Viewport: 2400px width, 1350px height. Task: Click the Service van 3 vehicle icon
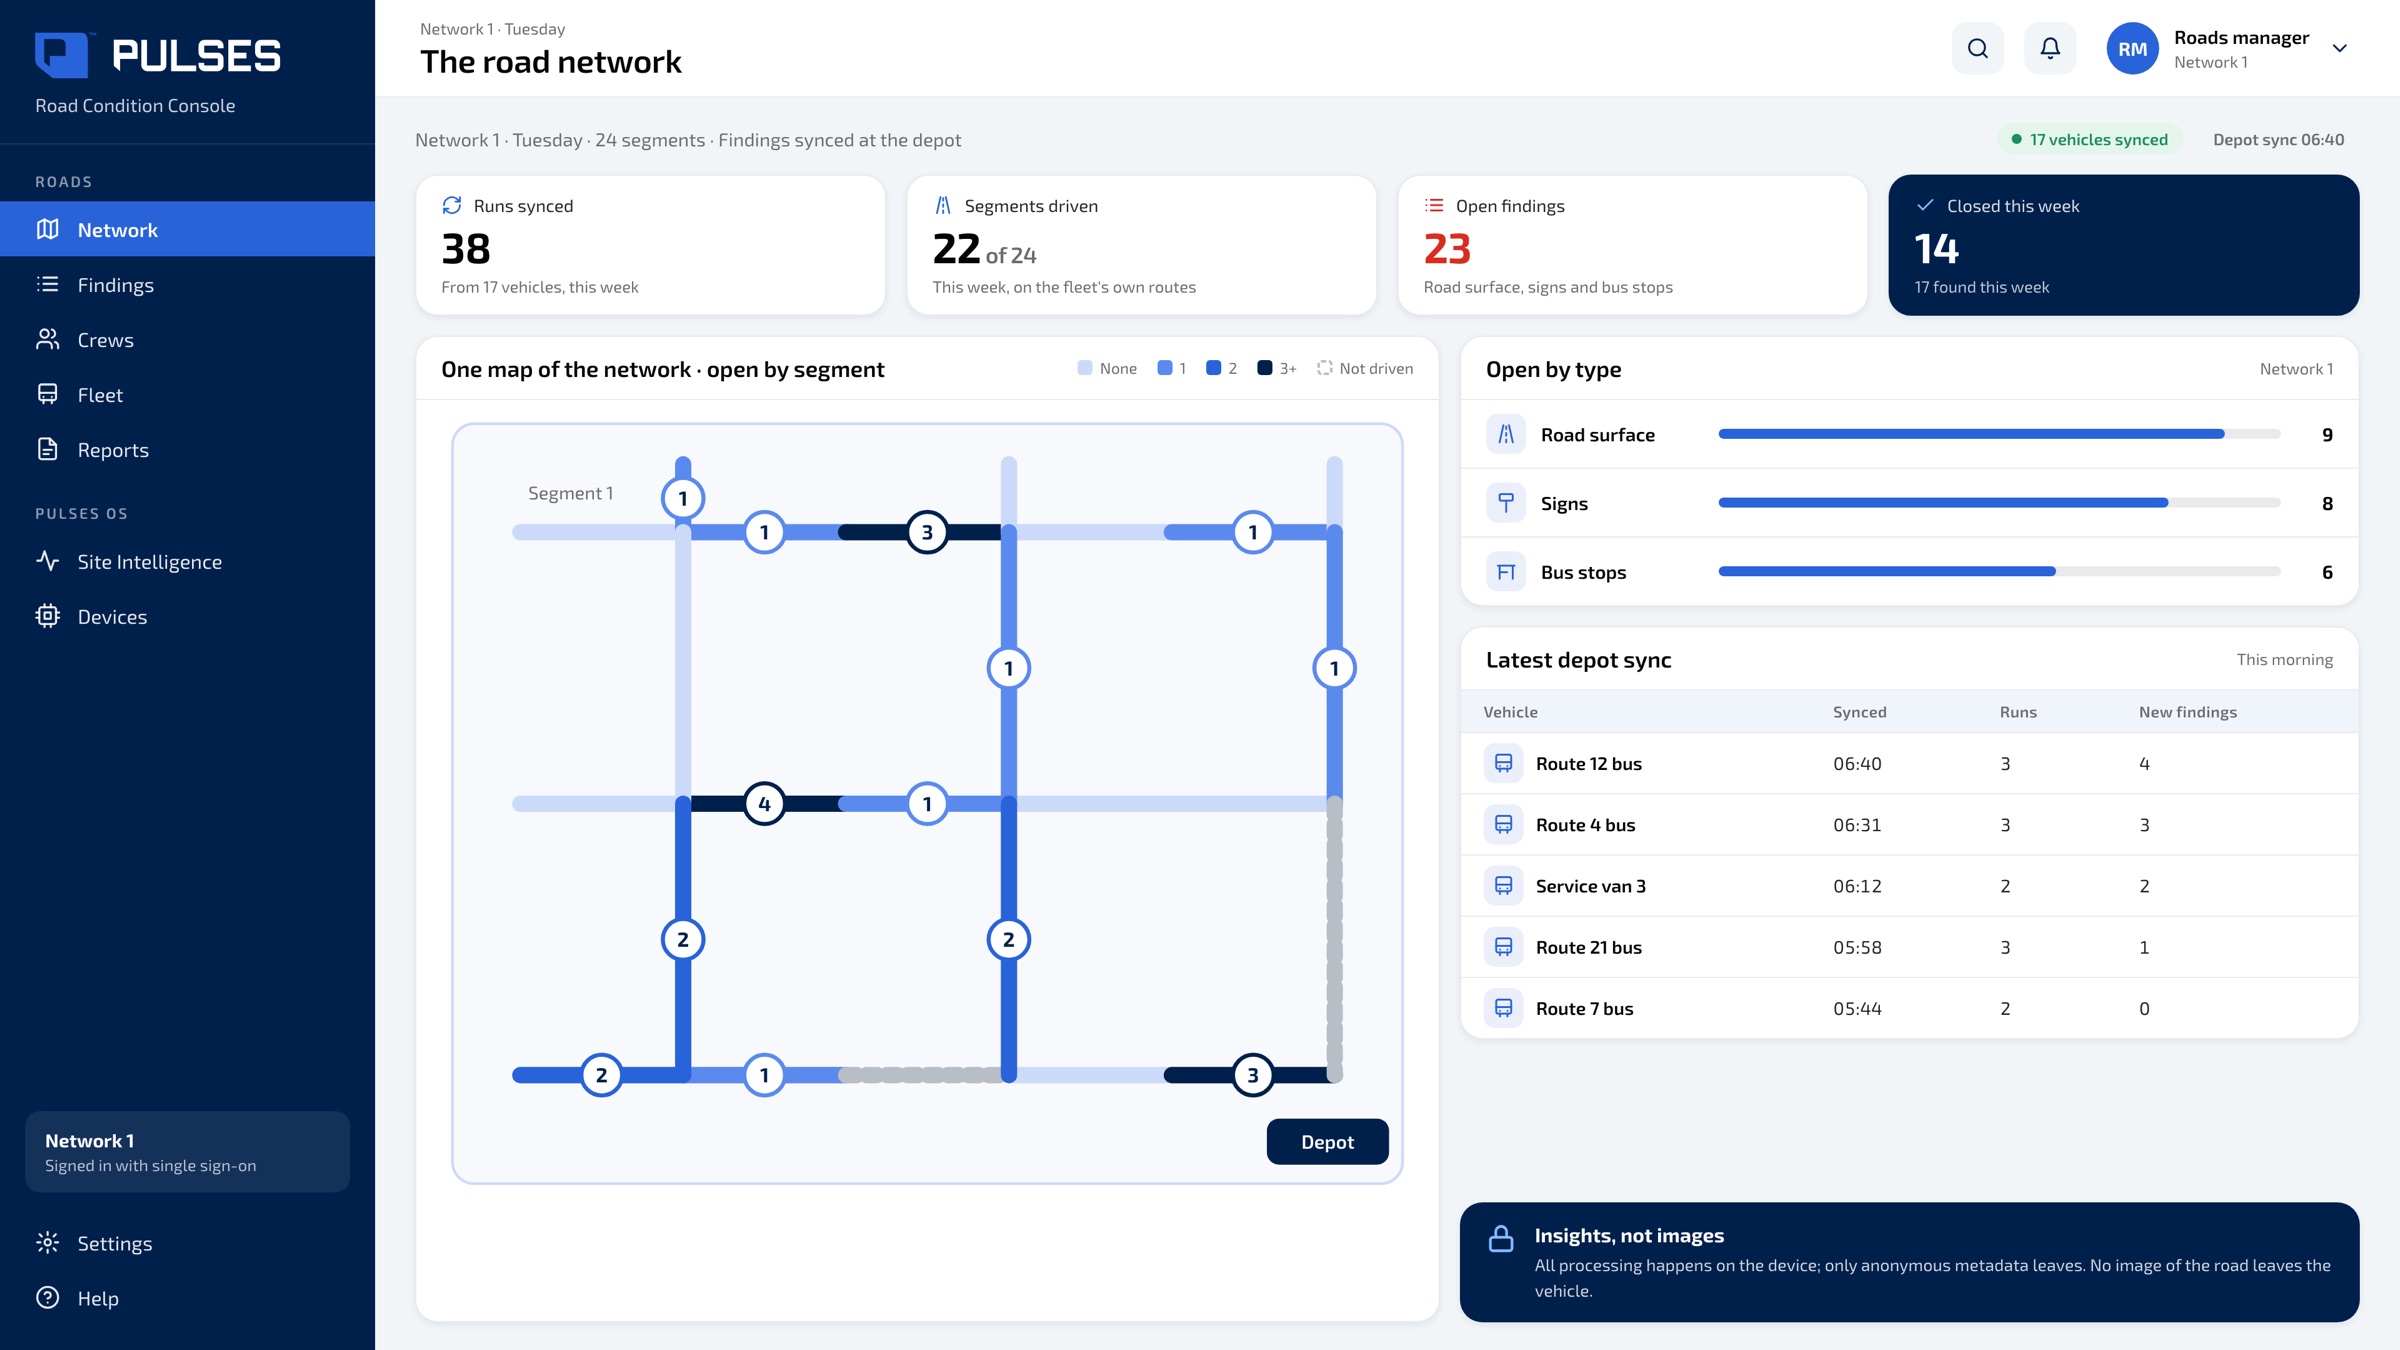pyautogui.click(x=1503, y=885)
